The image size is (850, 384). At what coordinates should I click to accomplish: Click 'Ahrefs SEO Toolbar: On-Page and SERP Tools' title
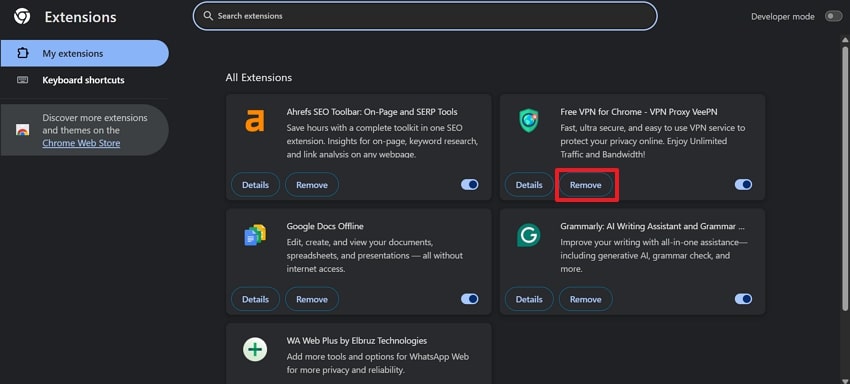pyautogui.click(x=372, y=112)
